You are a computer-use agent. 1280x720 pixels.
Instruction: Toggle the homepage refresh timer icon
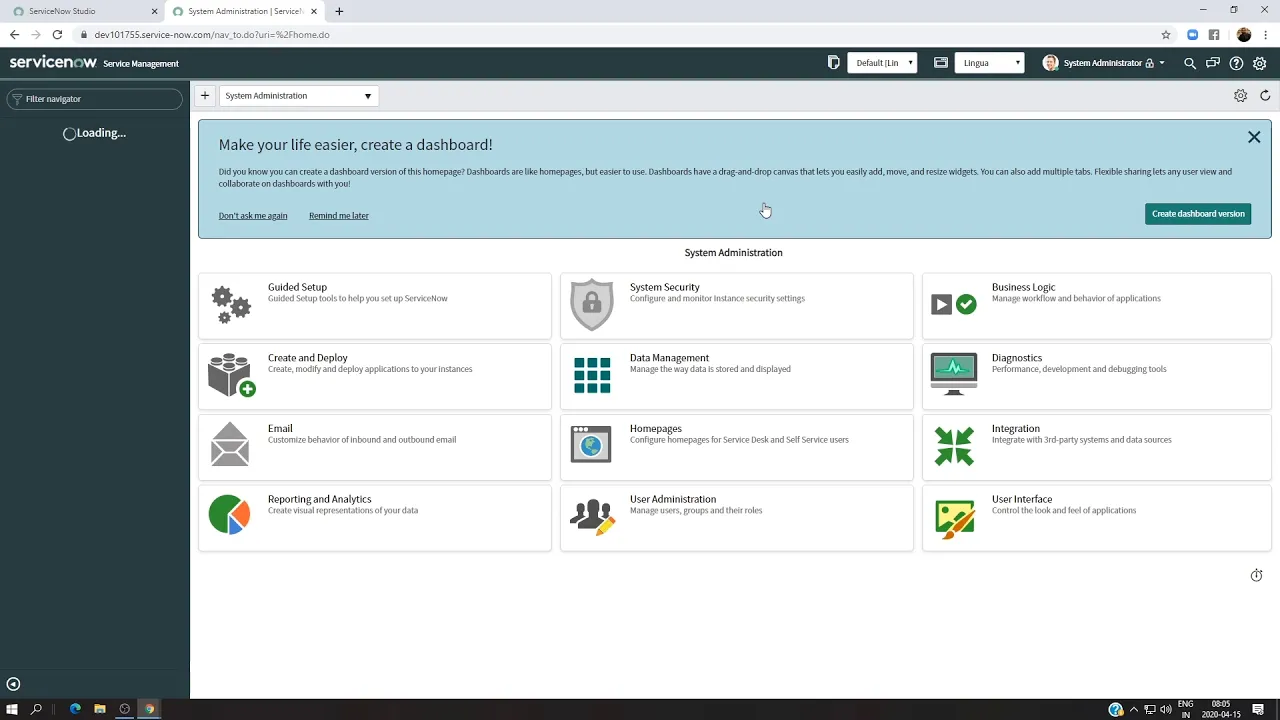click(1256, 575)
